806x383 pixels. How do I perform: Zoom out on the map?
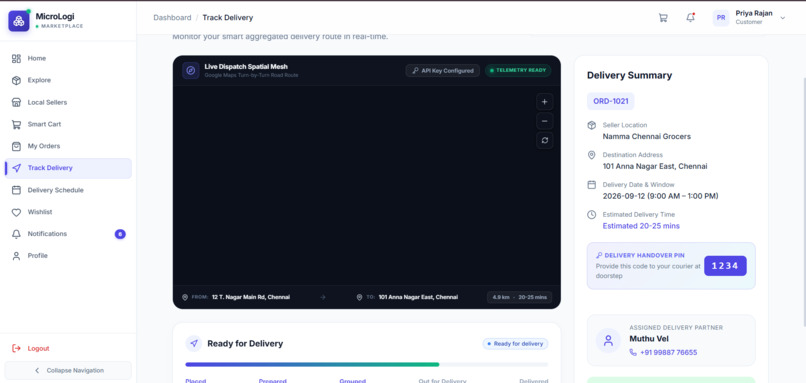coord(545,121)
